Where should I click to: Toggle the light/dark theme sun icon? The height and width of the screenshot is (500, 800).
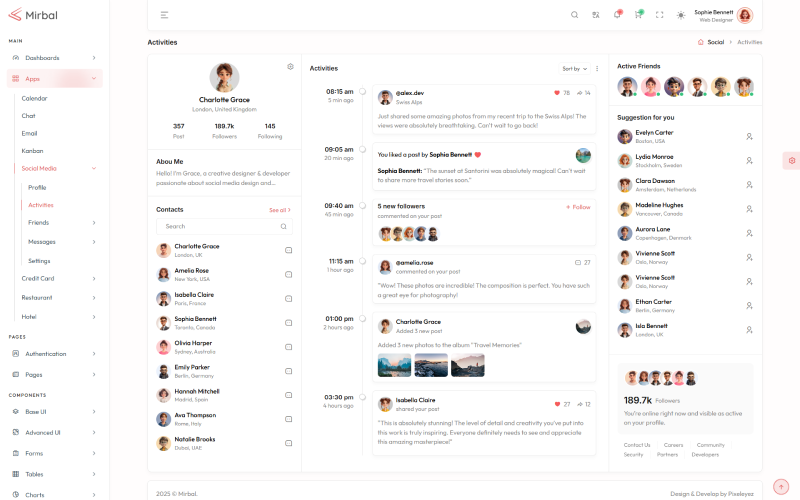click(681, 15)
